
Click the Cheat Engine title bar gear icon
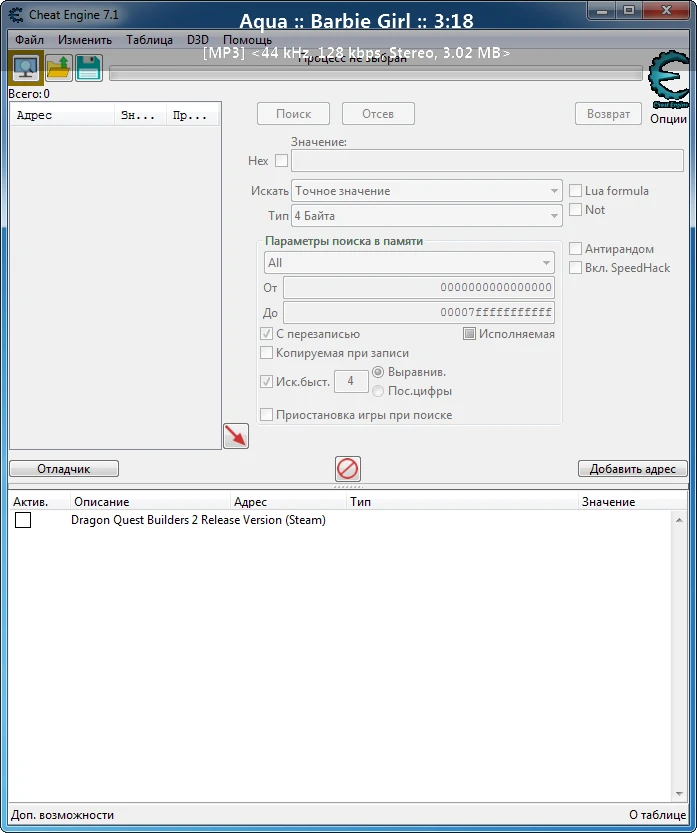coord(16,14)
